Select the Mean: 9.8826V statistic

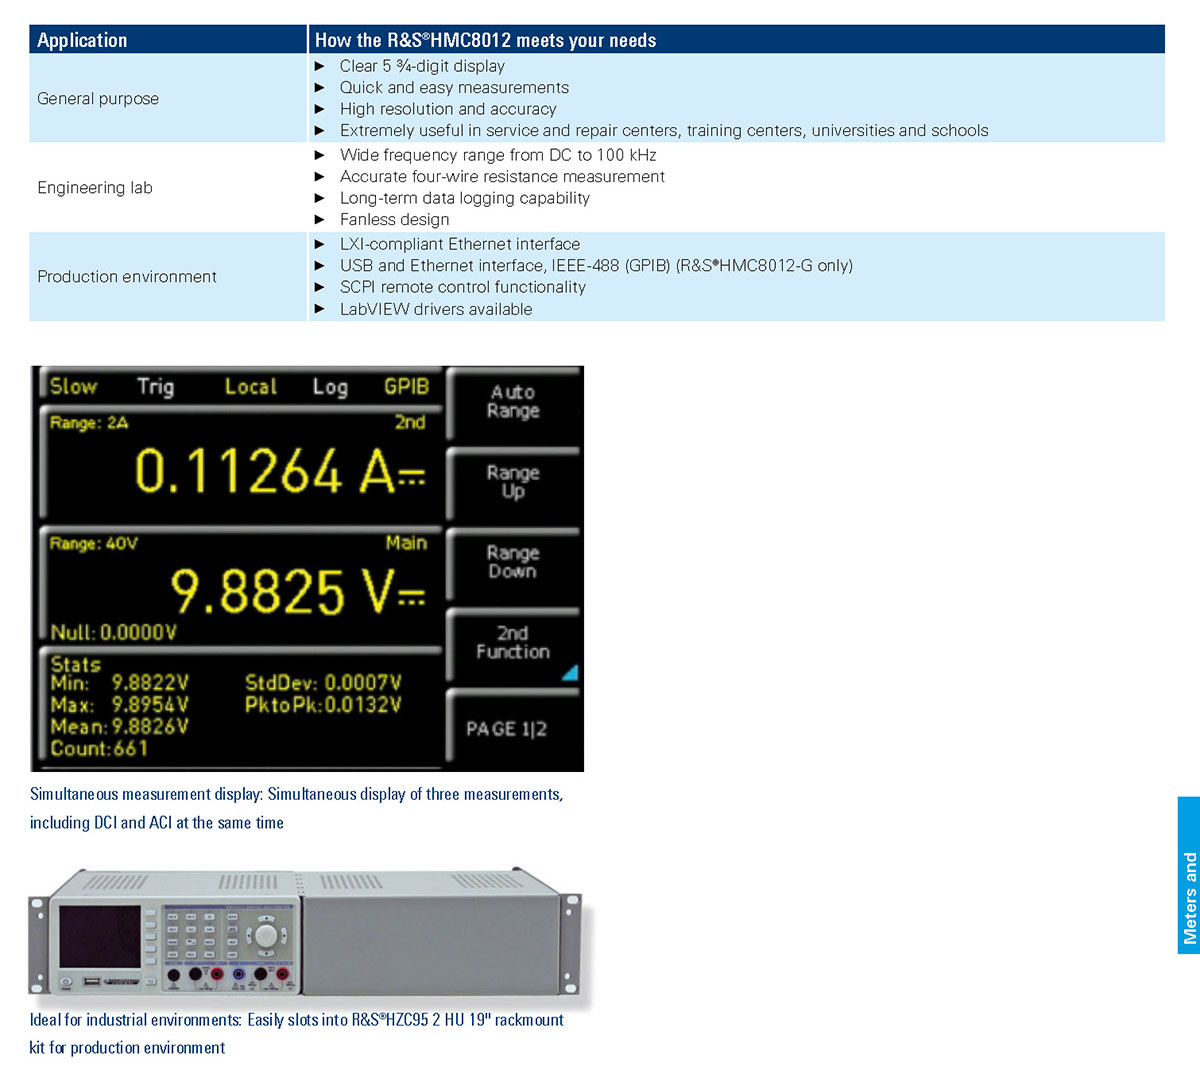point(120,727)
